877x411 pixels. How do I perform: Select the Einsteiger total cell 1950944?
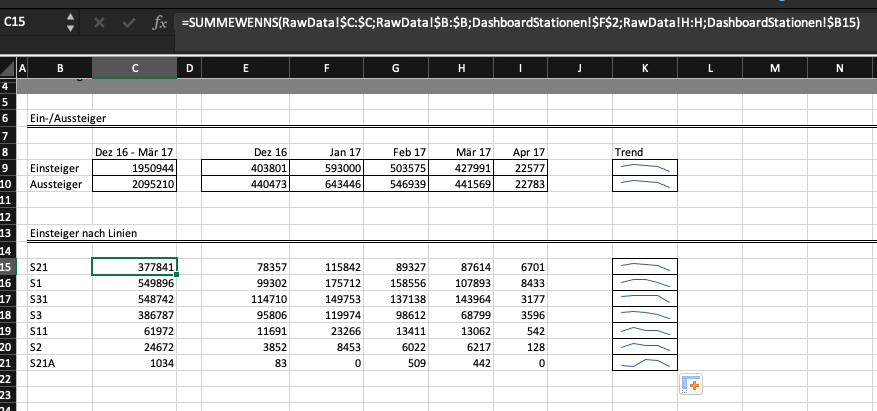click(134, 168)
